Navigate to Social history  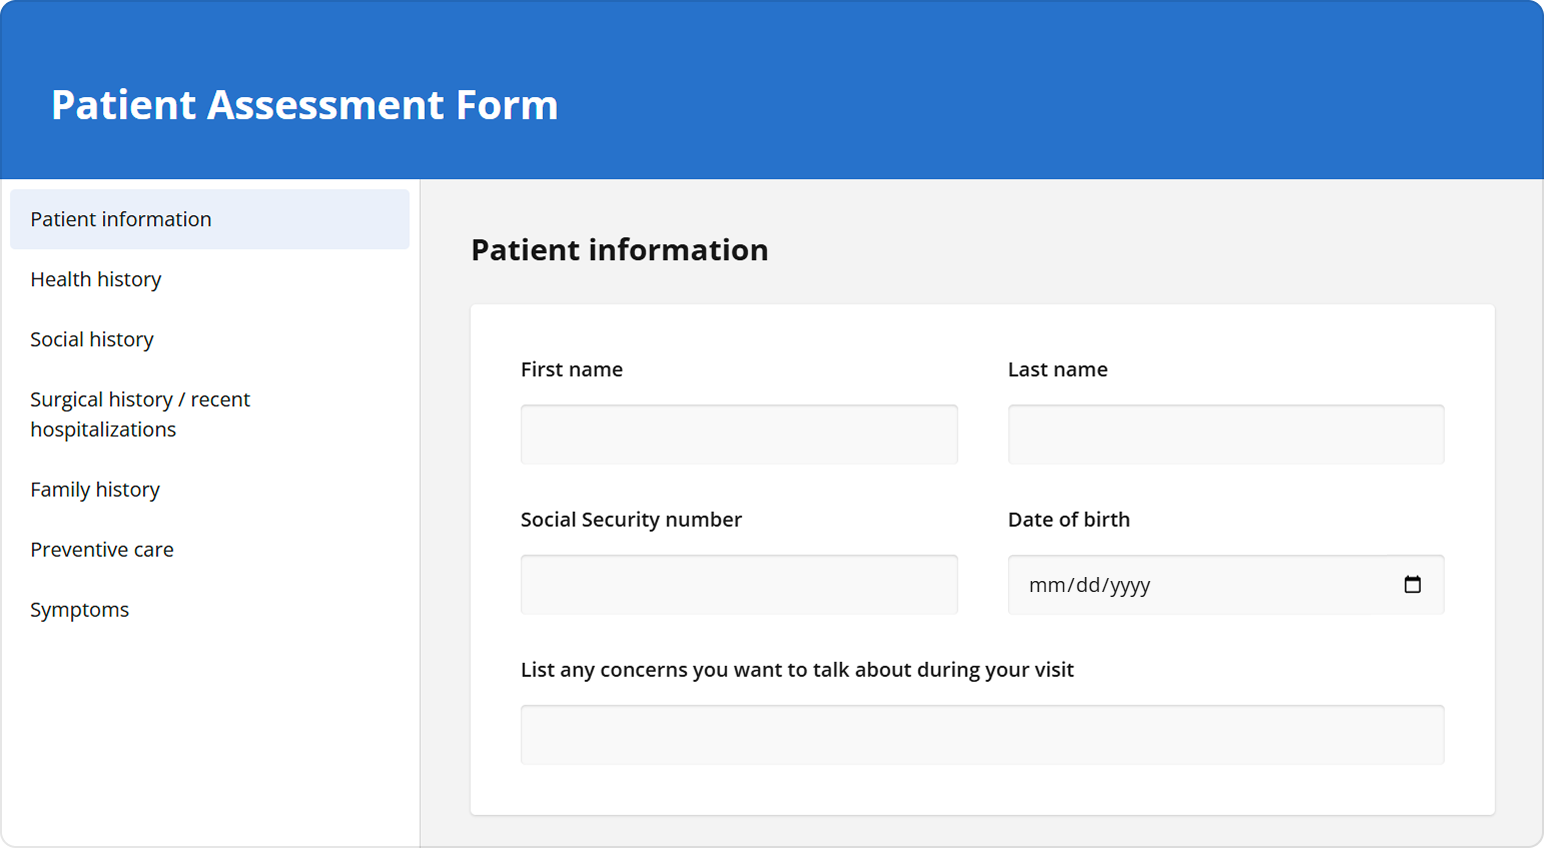point(92,339)
